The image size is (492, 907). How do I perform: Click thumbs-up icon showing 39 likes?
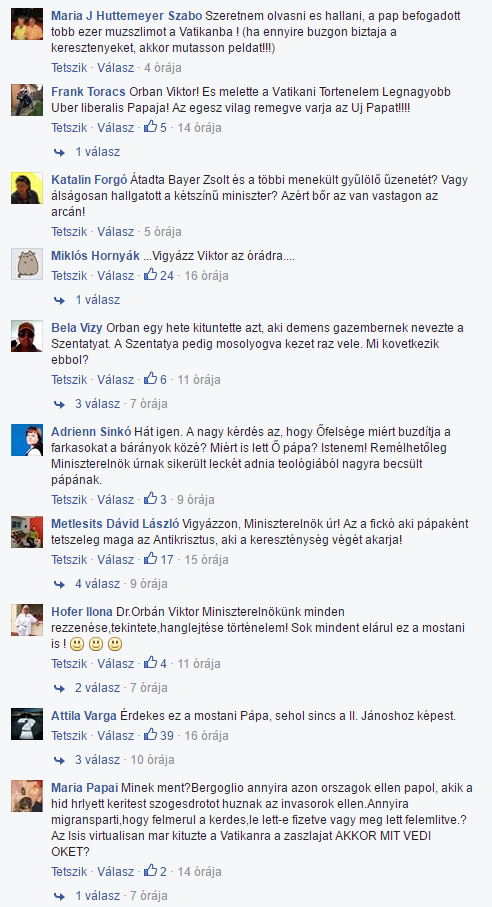pos(150,735)
